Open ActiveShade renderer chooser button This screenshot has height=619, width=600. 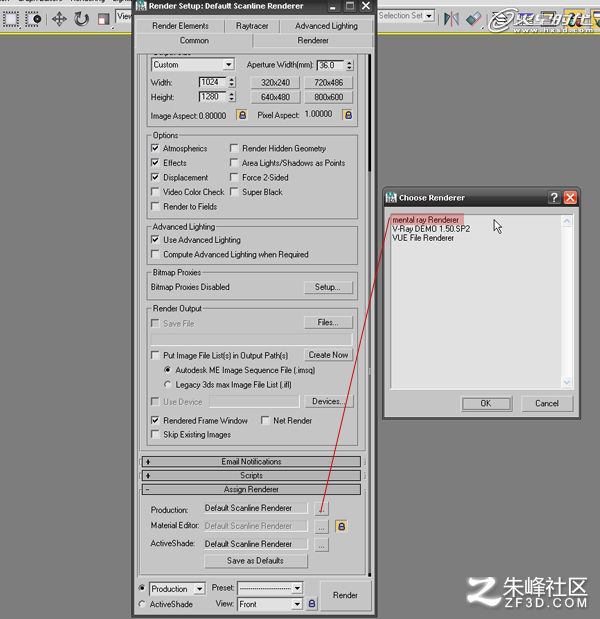point(322,545)
